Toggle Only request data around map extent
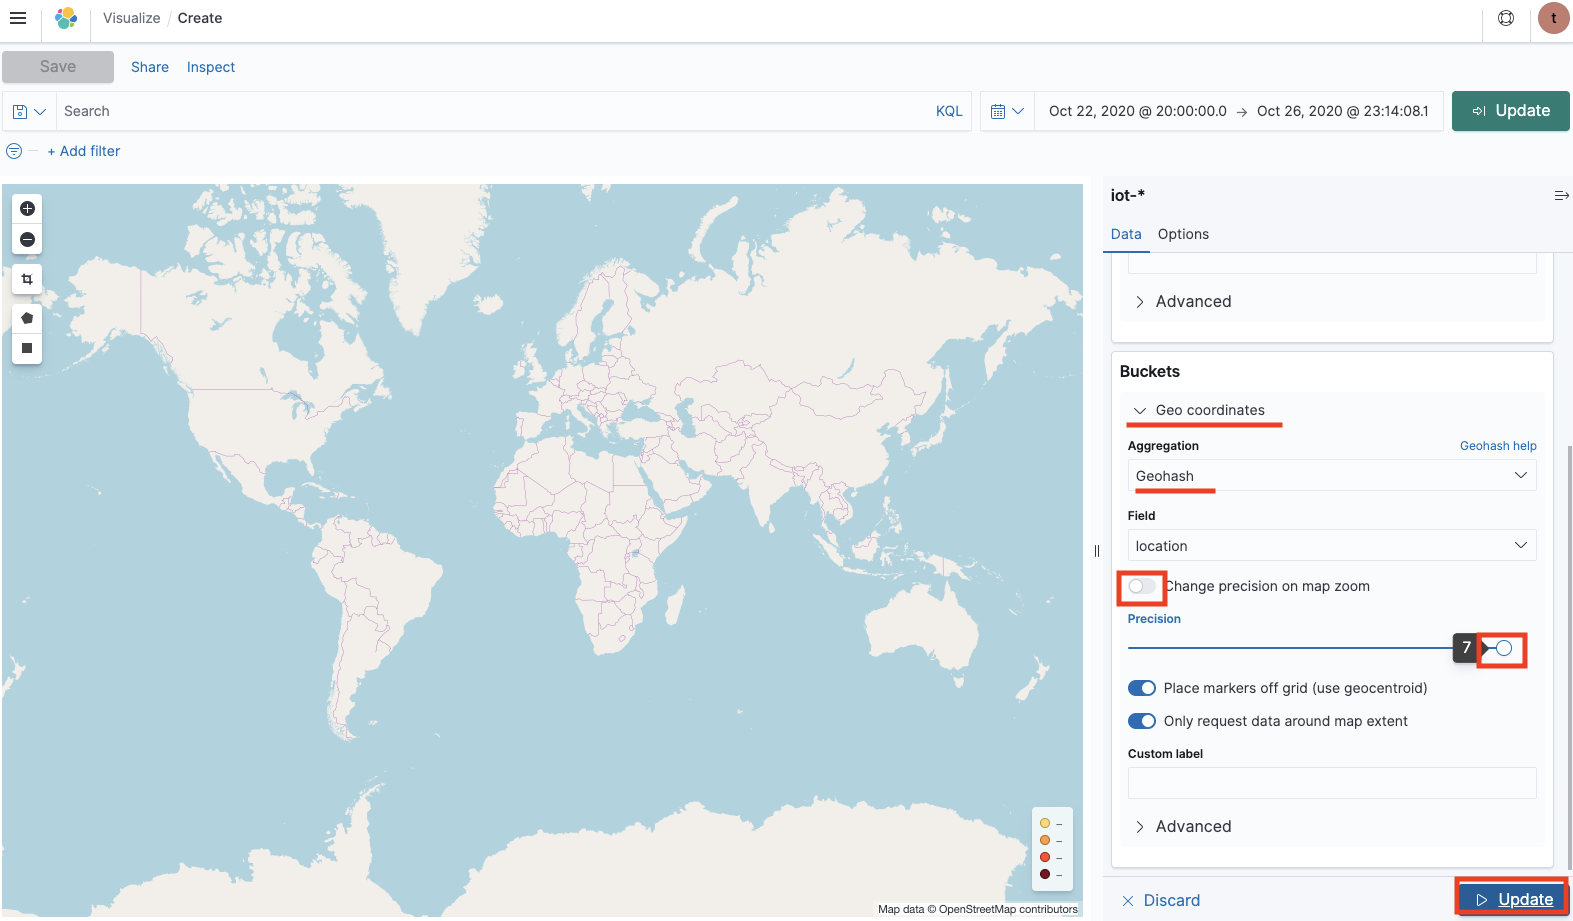 coord(1141,721)
